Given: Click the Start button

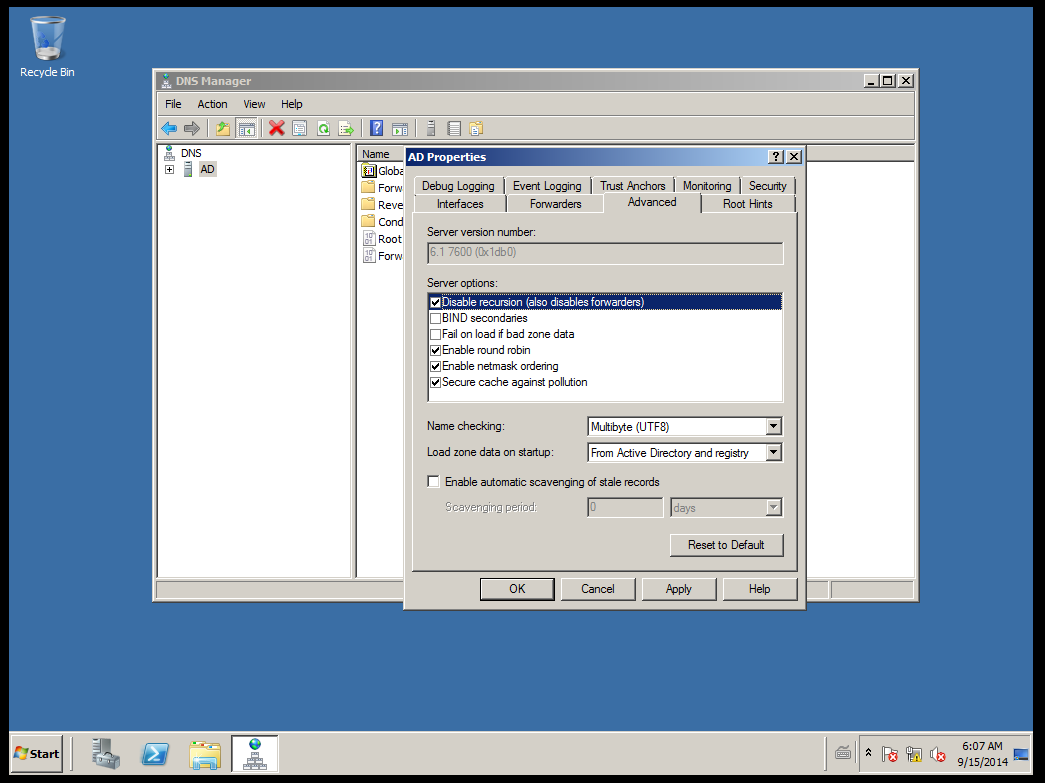Looking at the screenshot, I should (x=37, y=754).
